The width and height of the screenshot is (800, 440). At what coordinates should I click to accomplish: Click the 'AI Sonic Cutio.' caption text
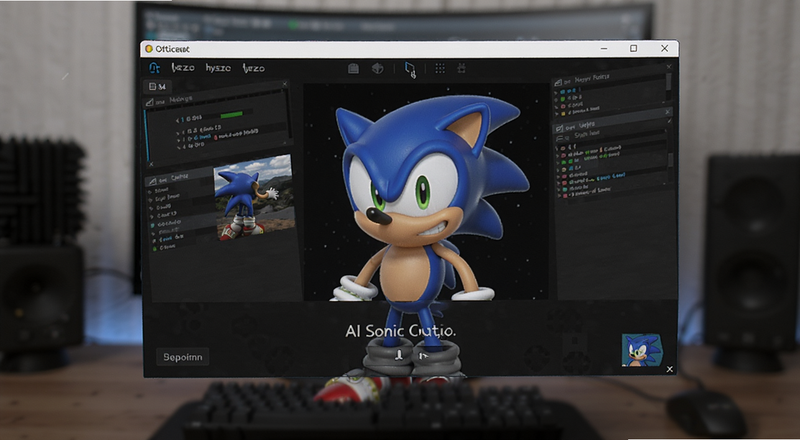[401, 331]
